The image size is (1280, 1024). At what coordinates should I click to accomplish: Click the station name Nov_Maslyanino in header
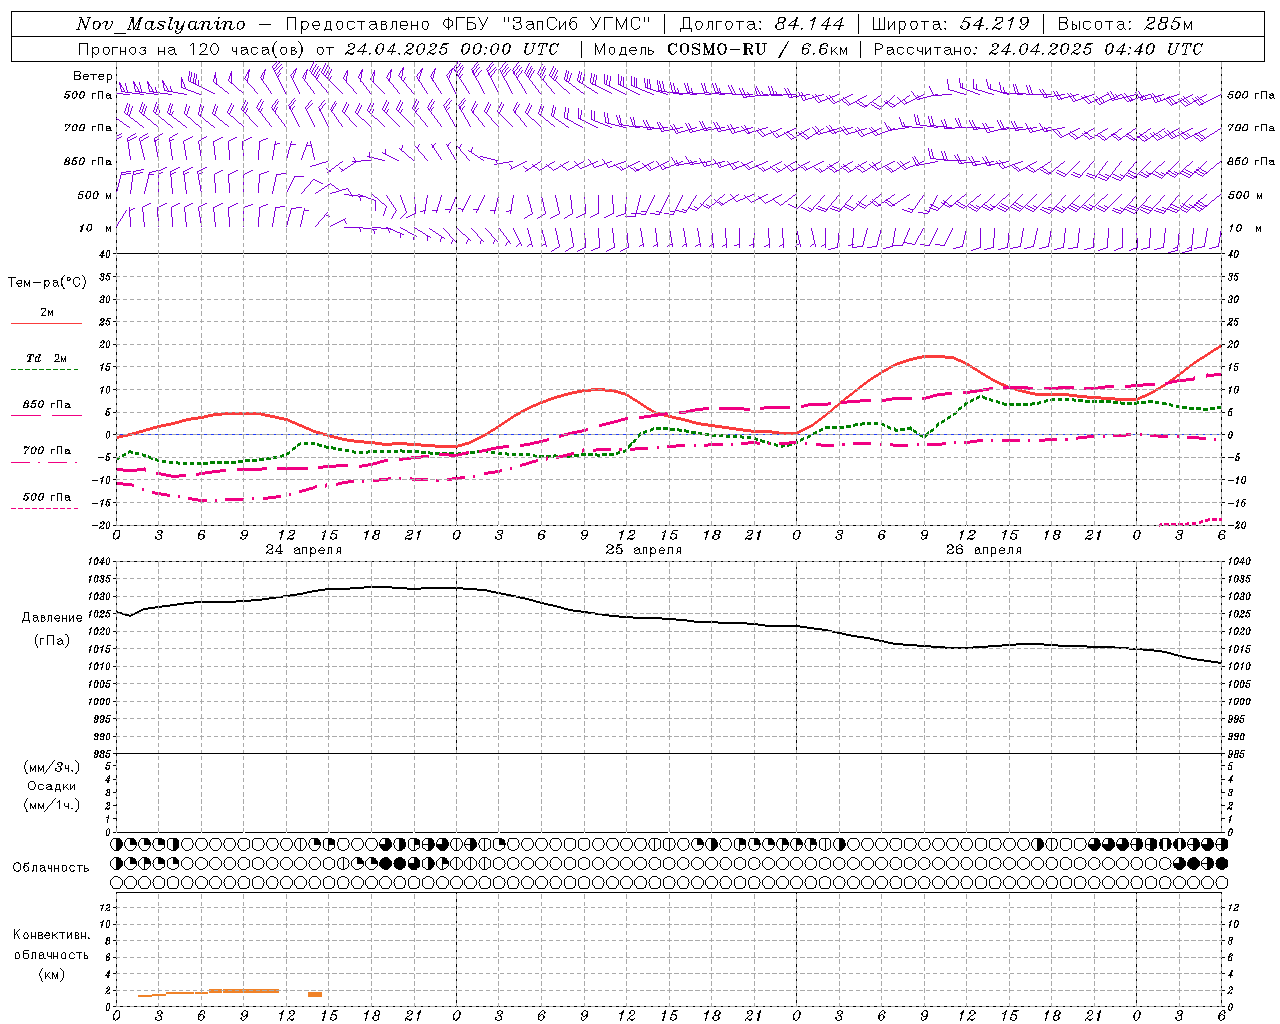tap(161, 24)
